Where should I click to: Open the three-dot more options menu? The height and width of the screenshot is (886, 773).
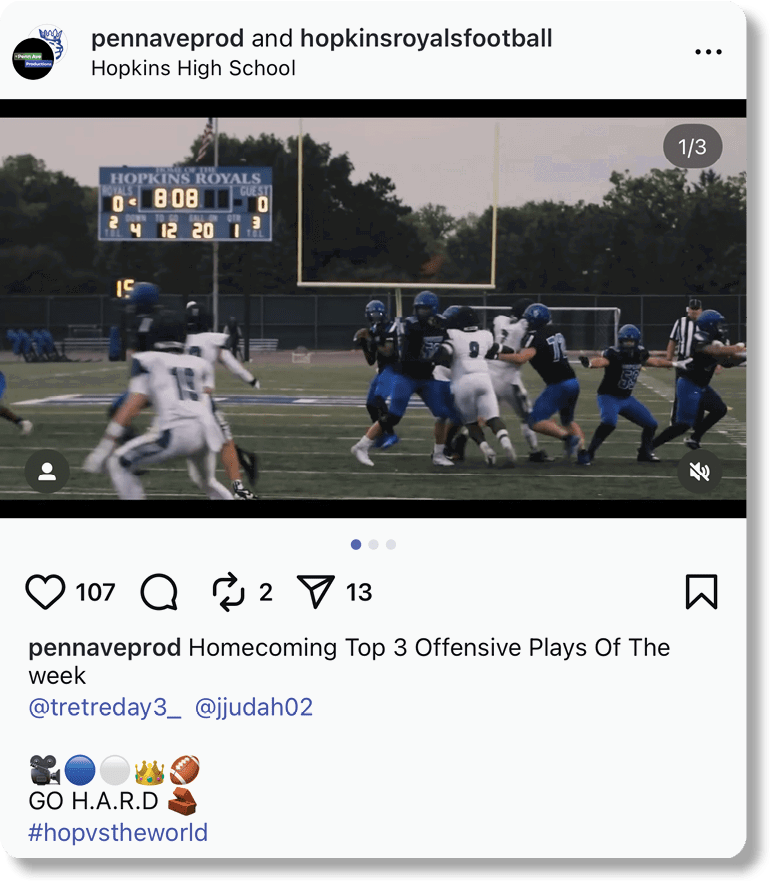click(x=708, y=52)
